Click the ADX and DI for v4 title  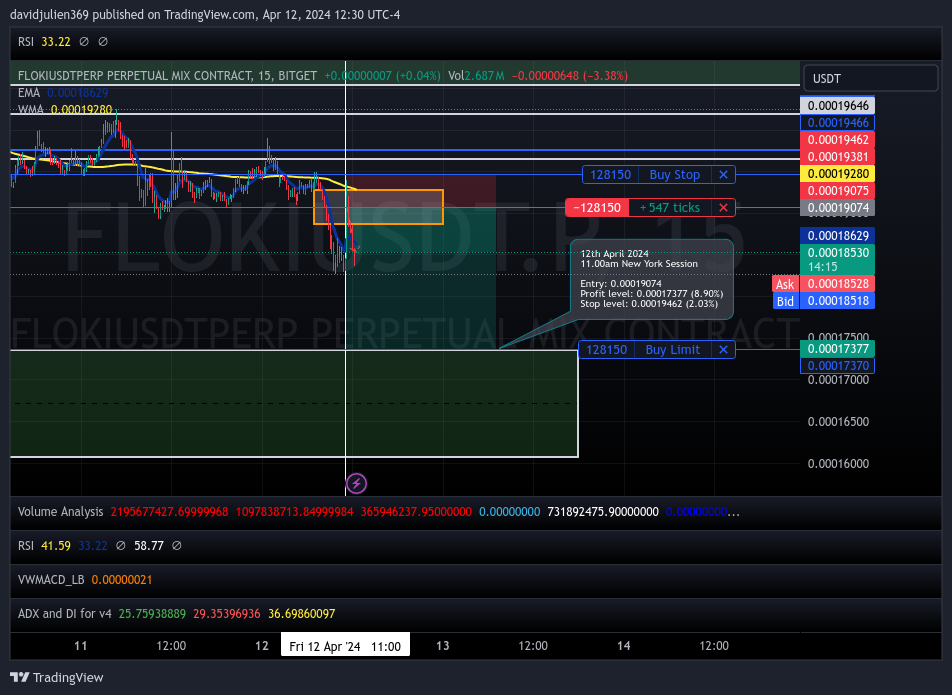click(x=65, y=614)
